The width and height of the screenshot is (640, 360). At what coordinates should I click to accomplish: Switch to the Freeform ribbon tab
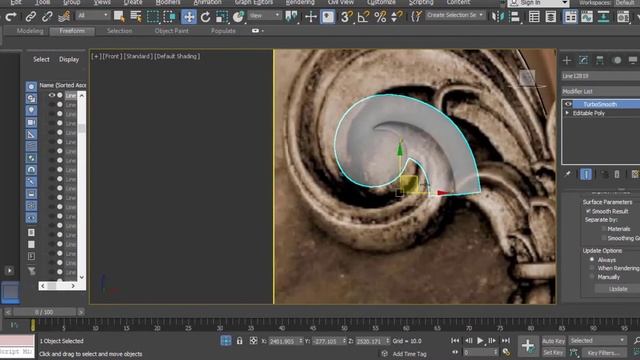coord(72,31)
